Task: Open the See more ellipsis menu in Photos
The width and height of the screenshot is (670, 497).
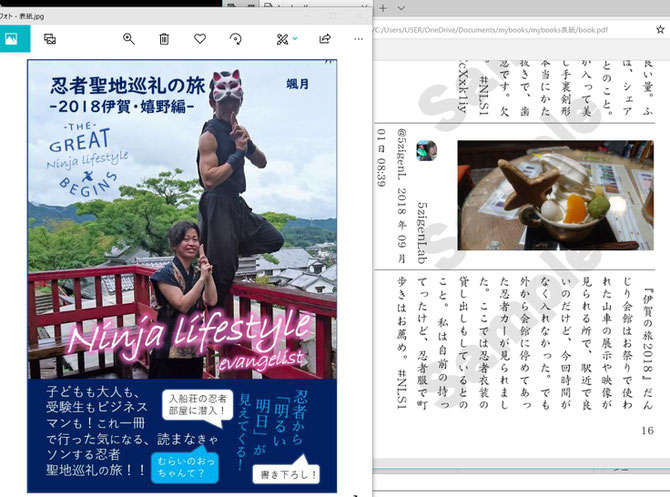Action: (x=359, y=39)
